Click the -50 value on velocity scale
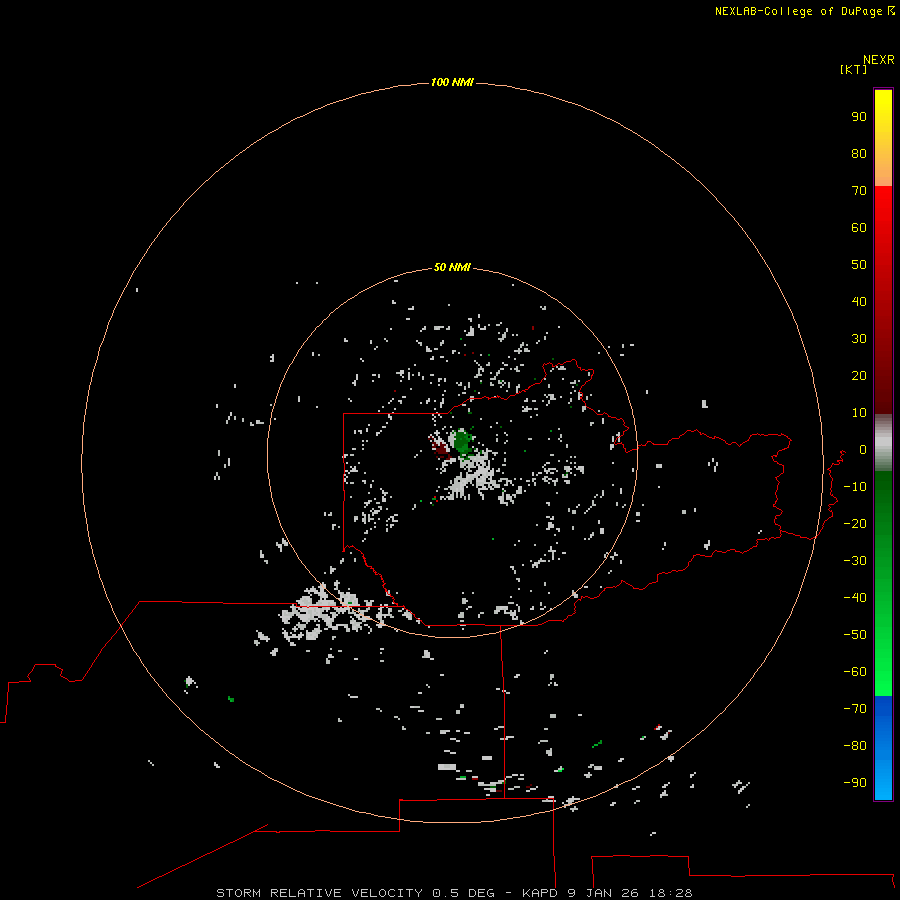 tap(855, 635)
